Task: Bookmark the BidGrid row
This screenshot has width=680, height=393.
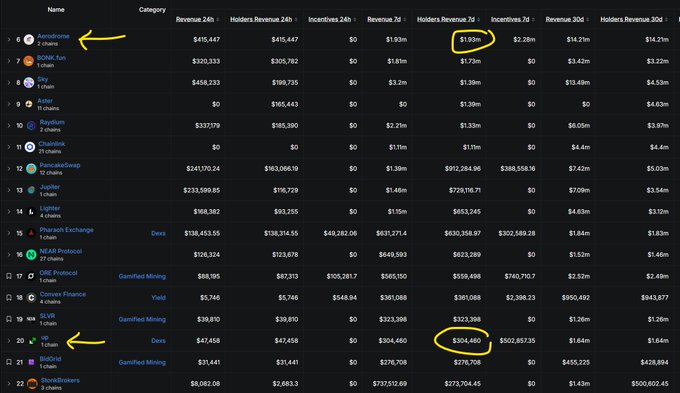Action: point(9,362)
